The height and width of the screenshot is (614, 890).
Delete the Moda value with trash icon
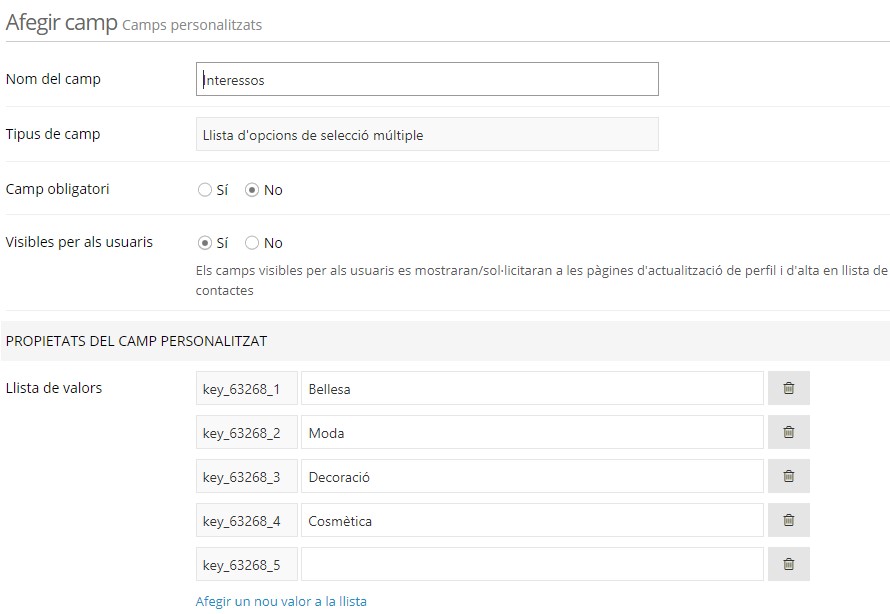click(x=788, y=433)
